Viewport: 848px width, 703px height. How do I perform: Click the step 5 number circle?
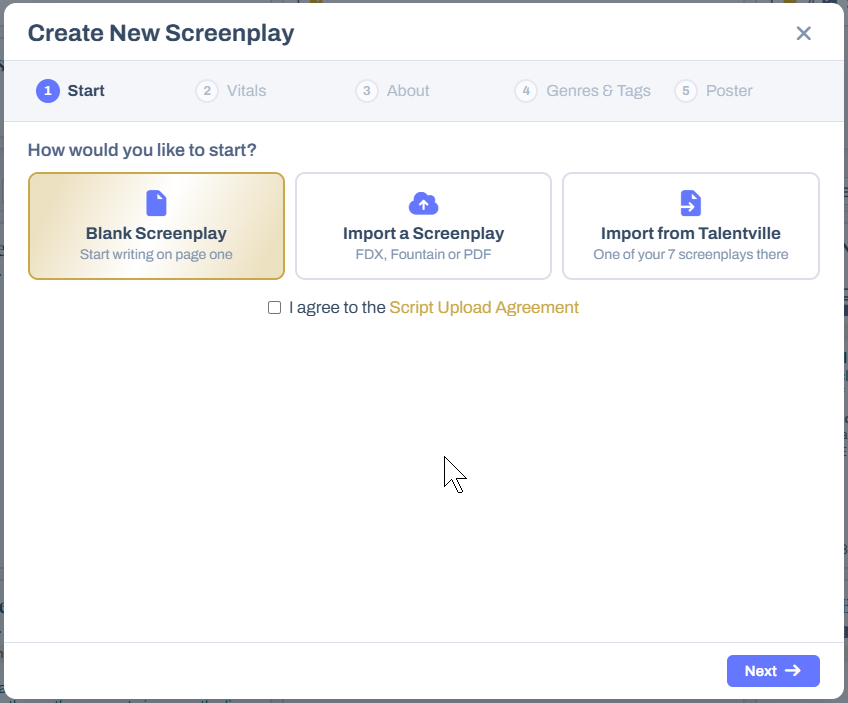[x=686, y=91]
